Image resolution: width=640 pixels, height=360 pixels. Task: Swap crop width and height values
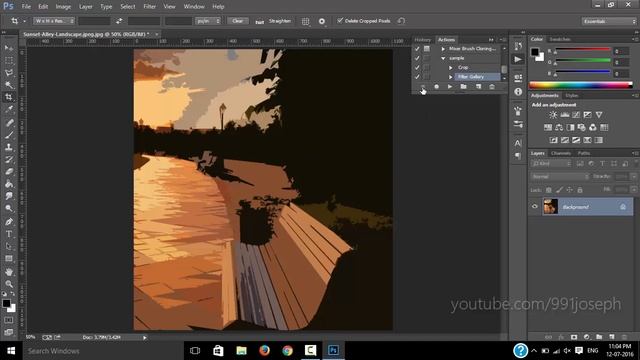[119, 21]
